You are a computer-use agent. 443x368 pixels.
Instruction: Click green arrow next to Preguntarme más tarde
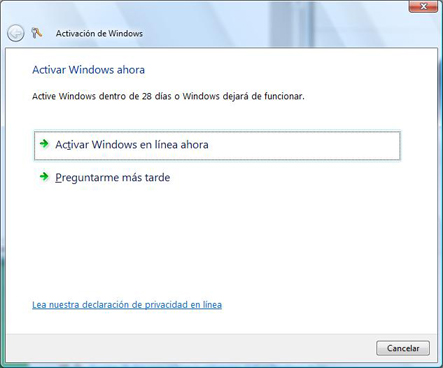pos(44,176)
